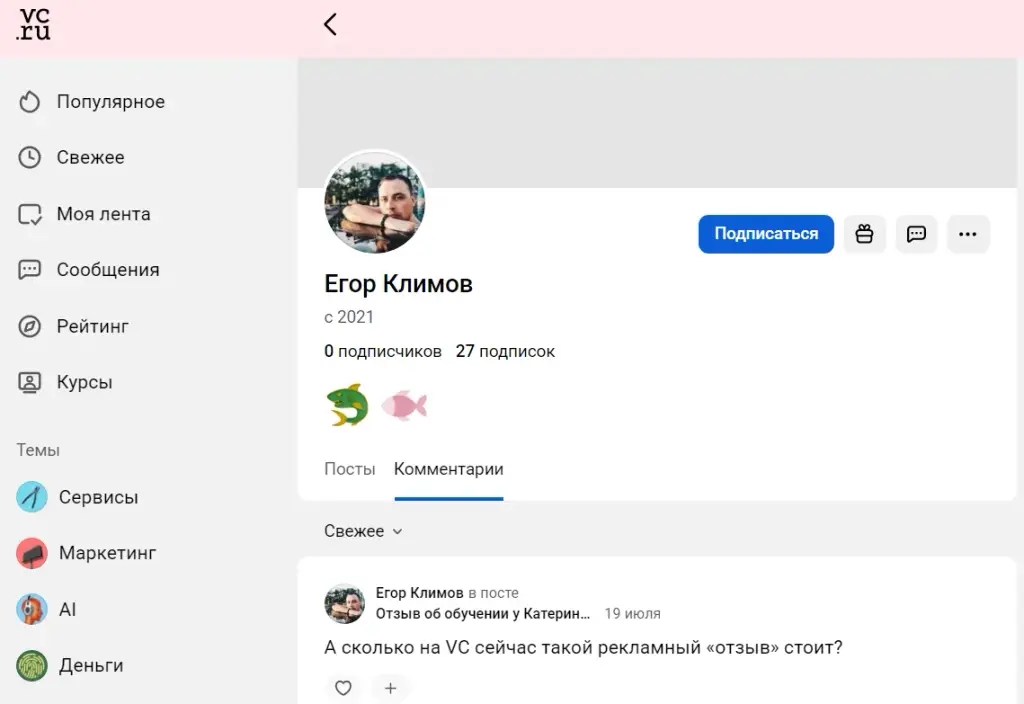
Task: Open the Маркетинг topic link
Action: coord(108,553)
